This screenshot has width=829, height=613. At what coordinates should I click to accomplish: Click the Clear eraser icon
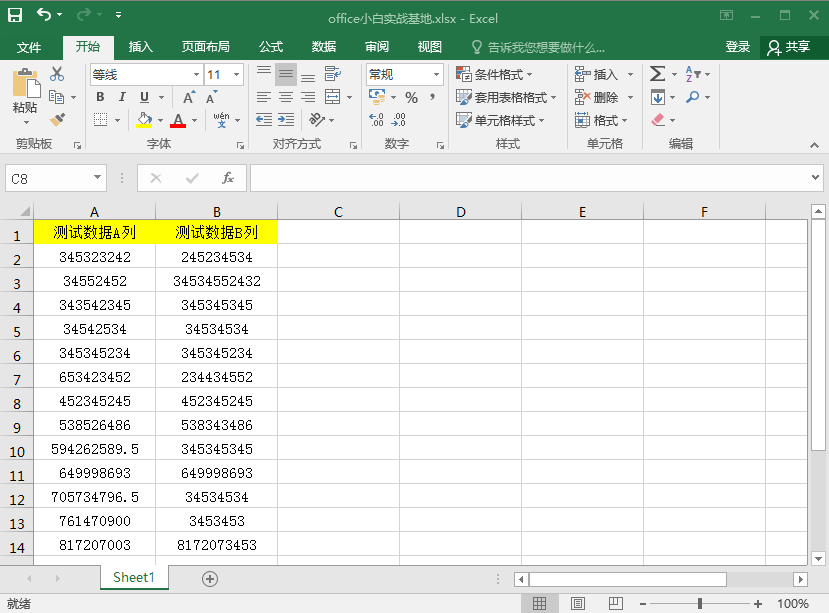[658, 120]
